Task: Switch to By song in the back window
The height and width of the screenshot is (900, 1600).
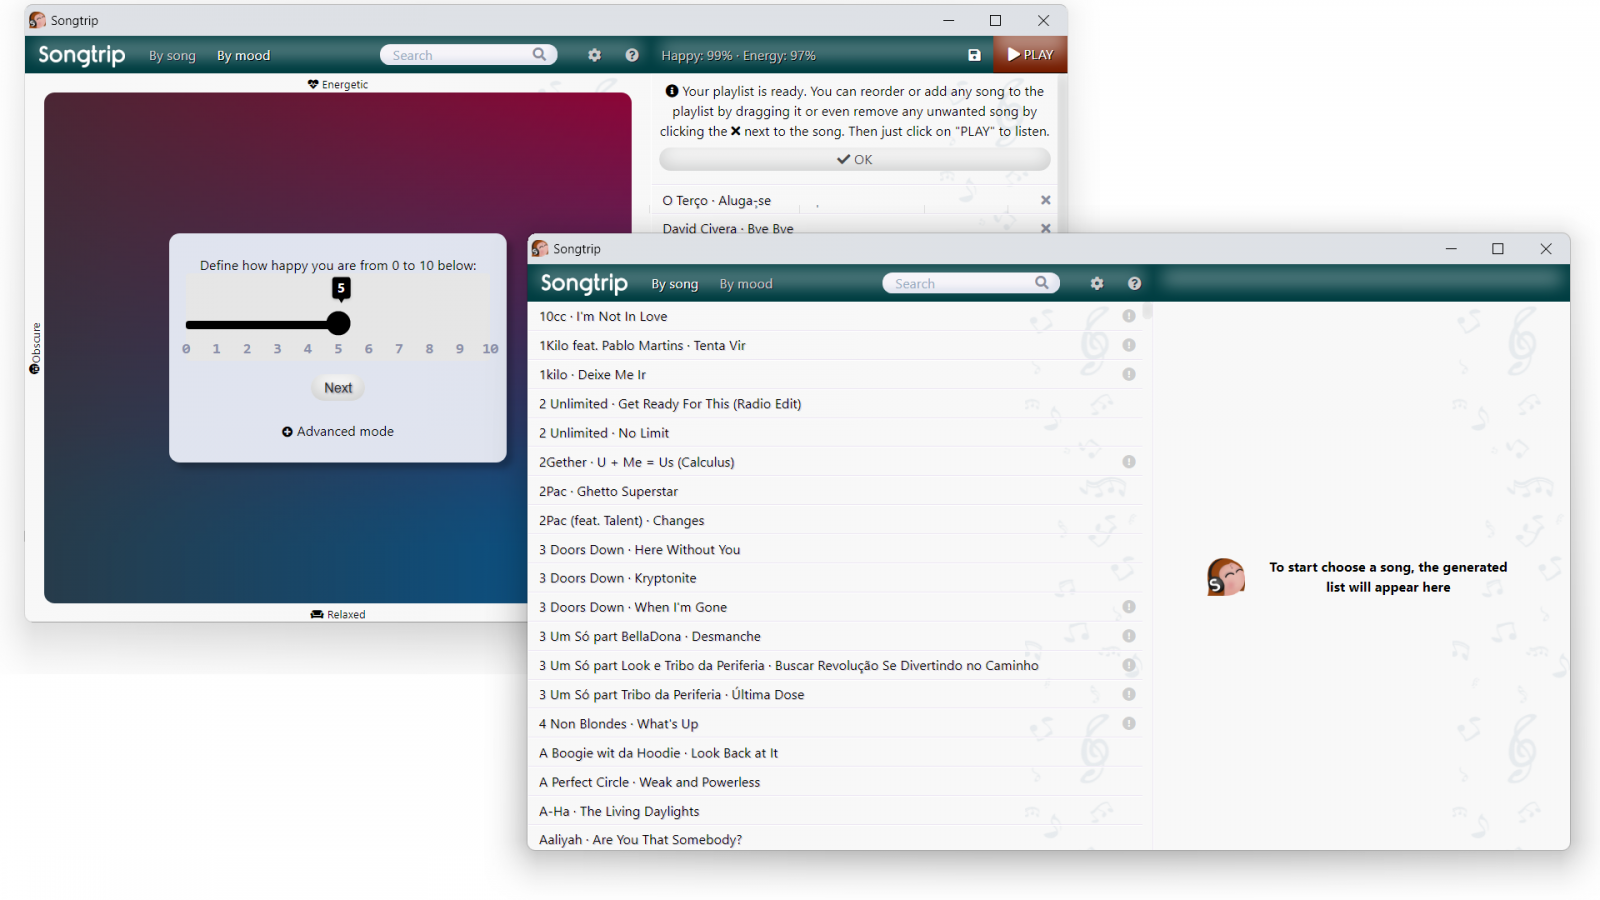Action: pyautogui.click(x=172, y=56)
